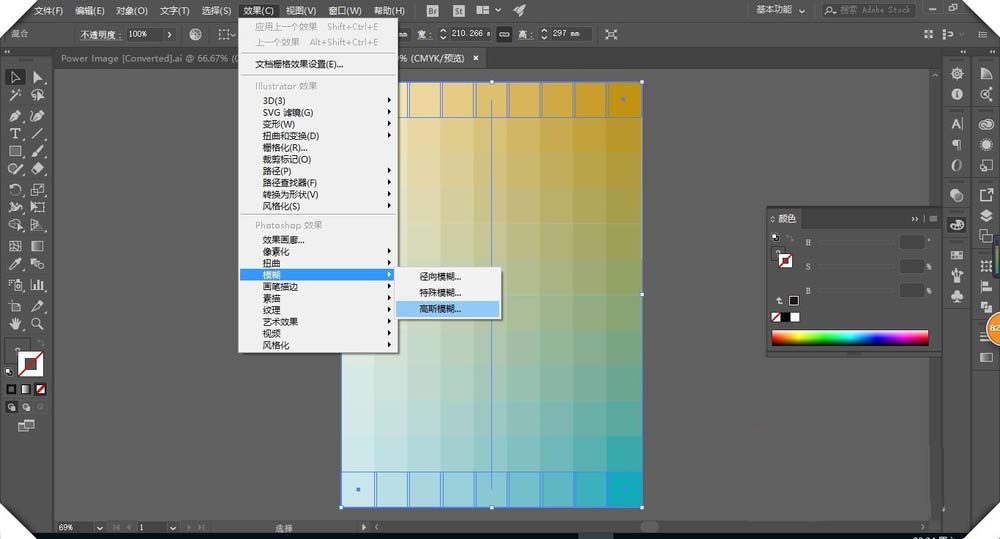
Task: Select the Eraser tool
Action: point(38,169)
